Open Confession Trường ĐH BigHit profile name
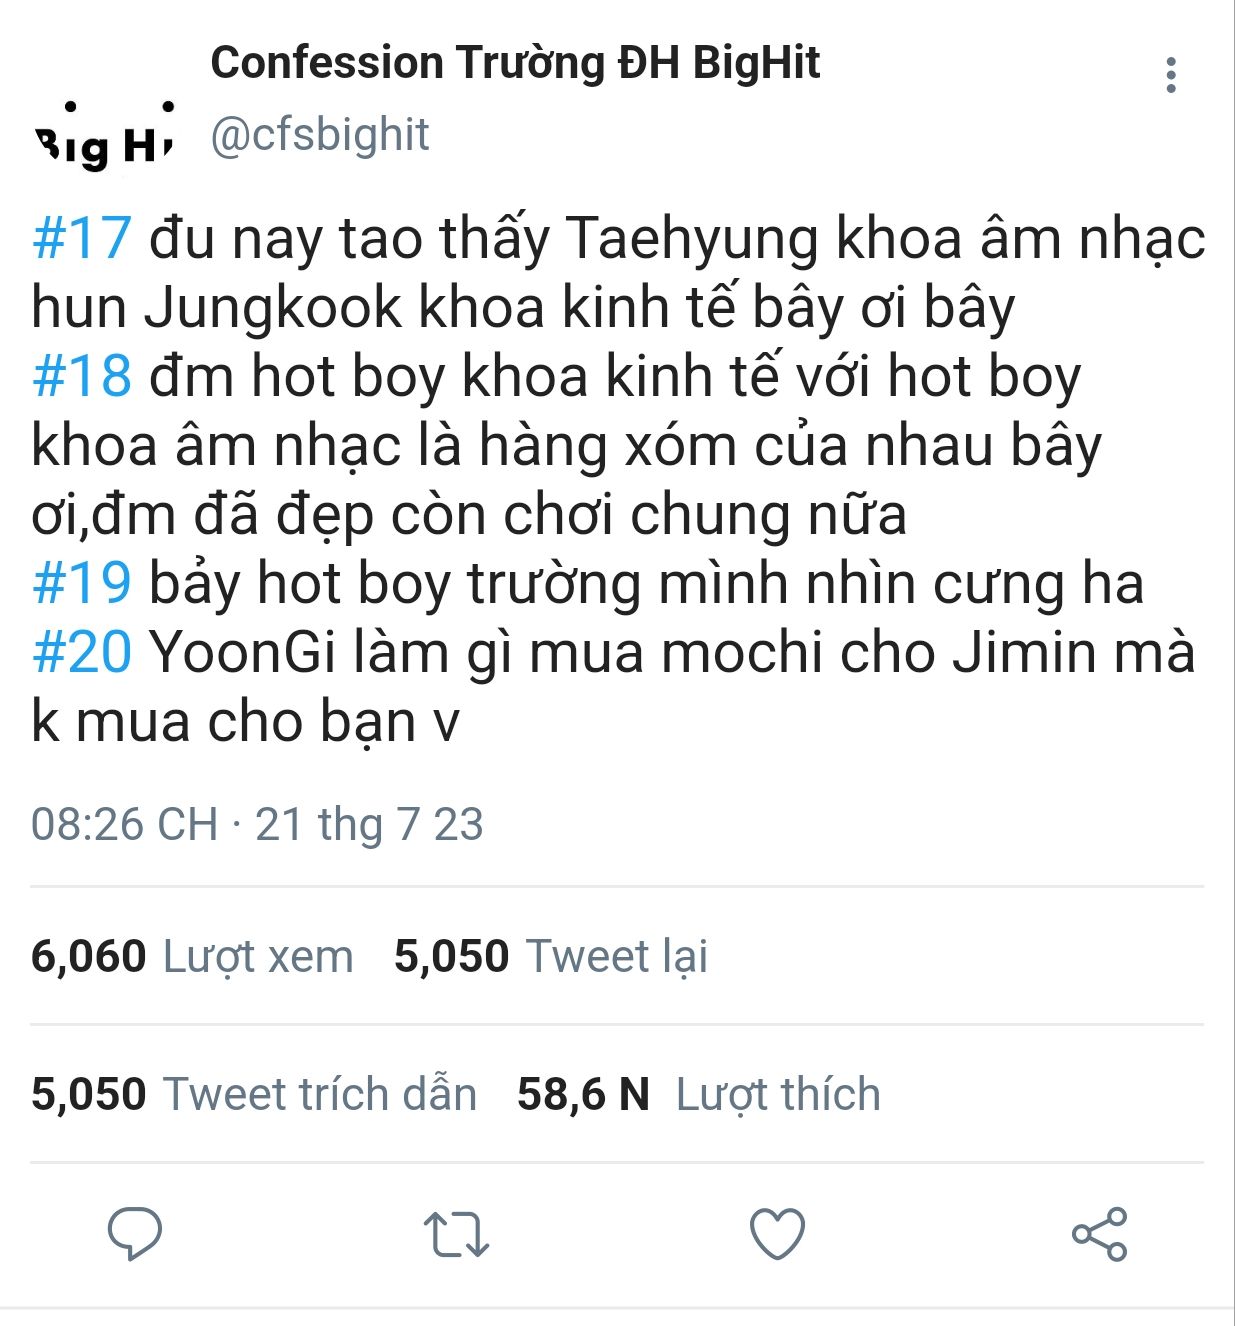The image size is (1235, 1326). [x=515, y=63]
